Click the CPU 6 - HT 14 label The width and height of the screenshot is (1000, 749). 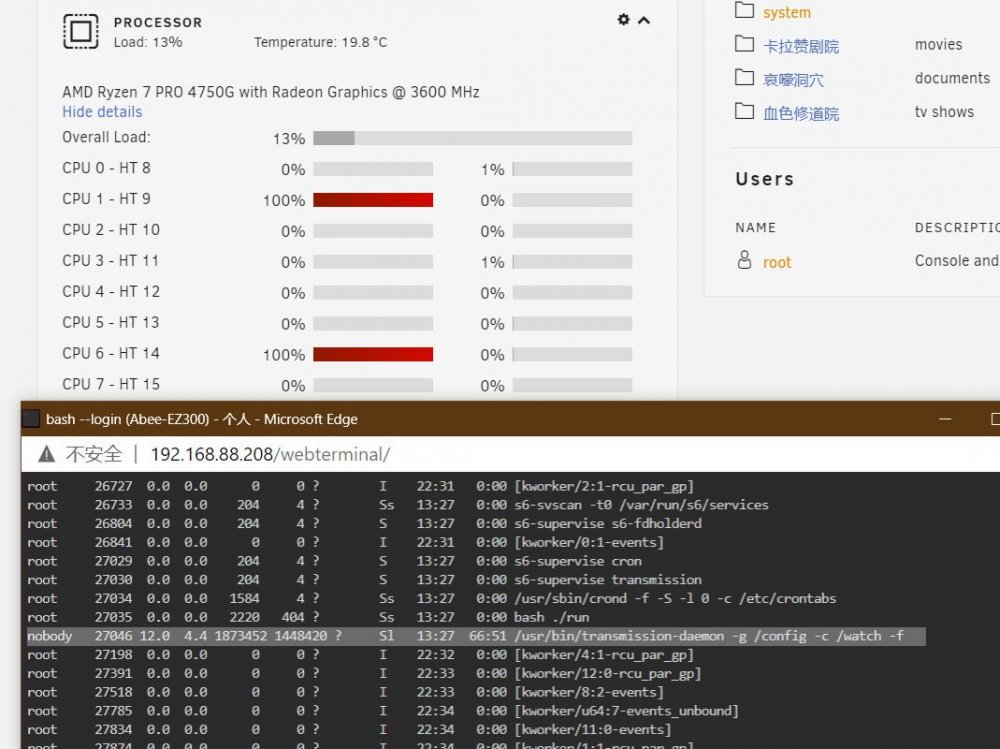coord(111,353)
